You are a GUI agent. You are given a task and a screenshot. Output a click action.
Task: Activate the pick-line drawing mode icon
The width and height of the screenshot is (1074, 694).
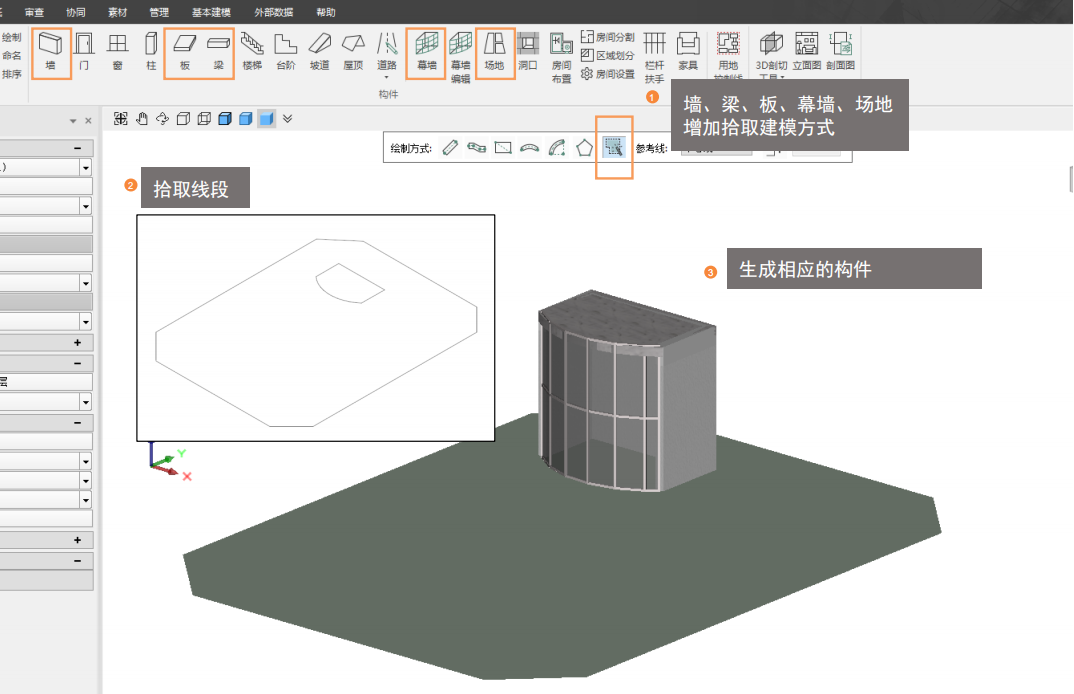(x=614, y=148)
